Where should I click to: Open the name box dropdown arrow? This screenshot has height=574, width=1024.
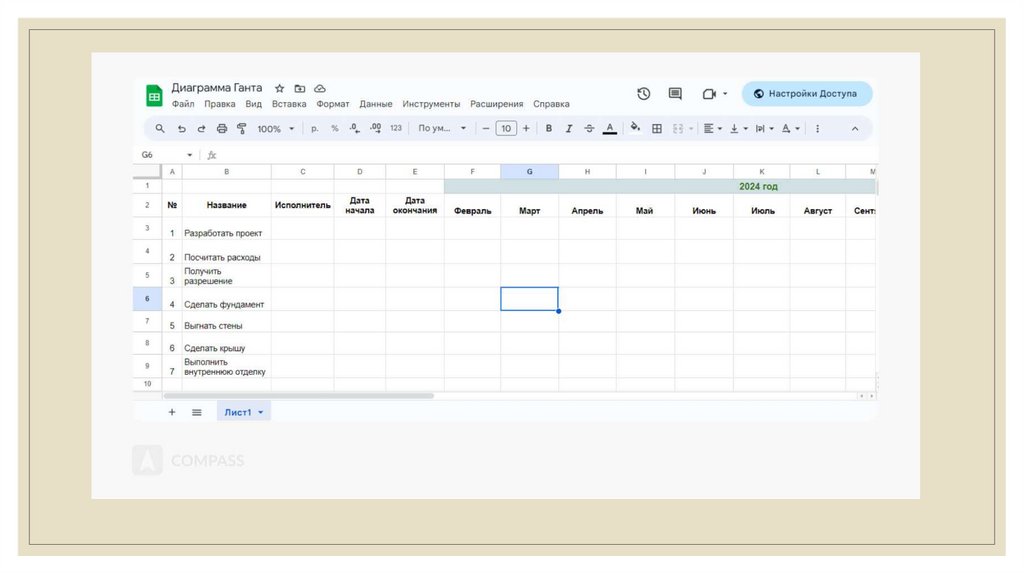tap(189, 155)
